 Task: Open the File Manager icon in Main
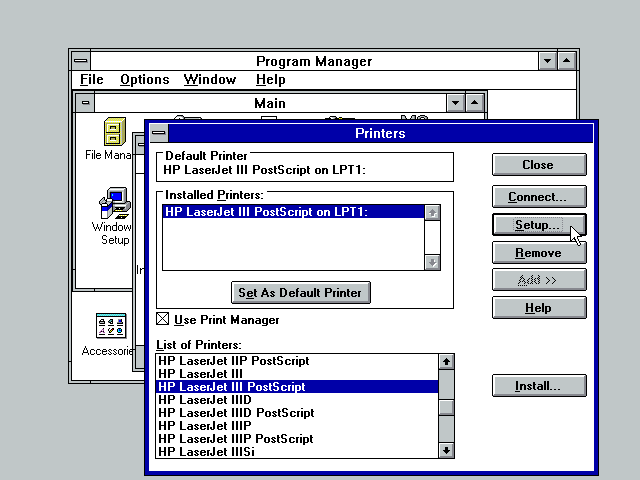coord(115,131)
